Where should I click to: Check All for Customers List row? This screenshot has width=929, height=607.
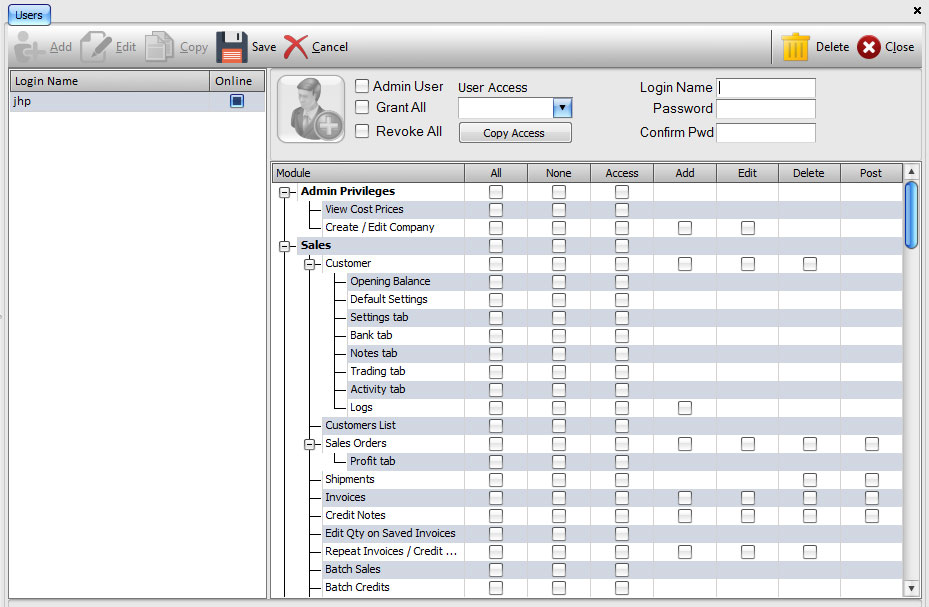(496, 426)
